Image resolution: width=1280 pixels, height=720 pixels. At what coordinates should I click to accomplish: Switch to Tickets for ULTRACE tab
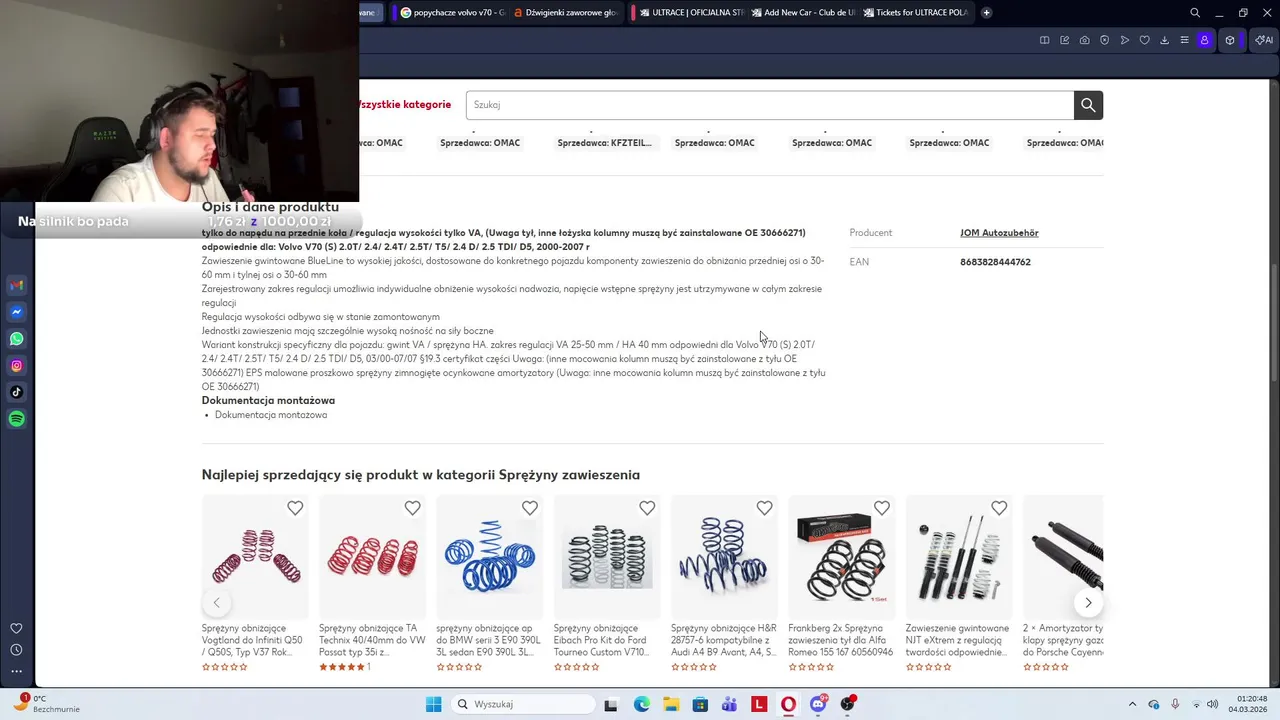pos(915,13)
